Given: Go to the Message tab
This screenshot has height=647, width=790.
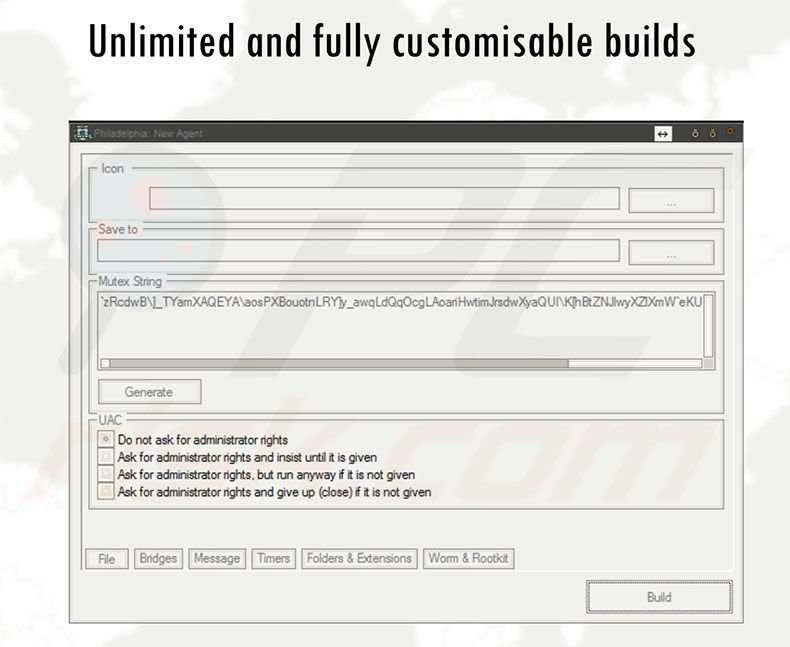Looking at the screenshot, I should coord(217,558).
